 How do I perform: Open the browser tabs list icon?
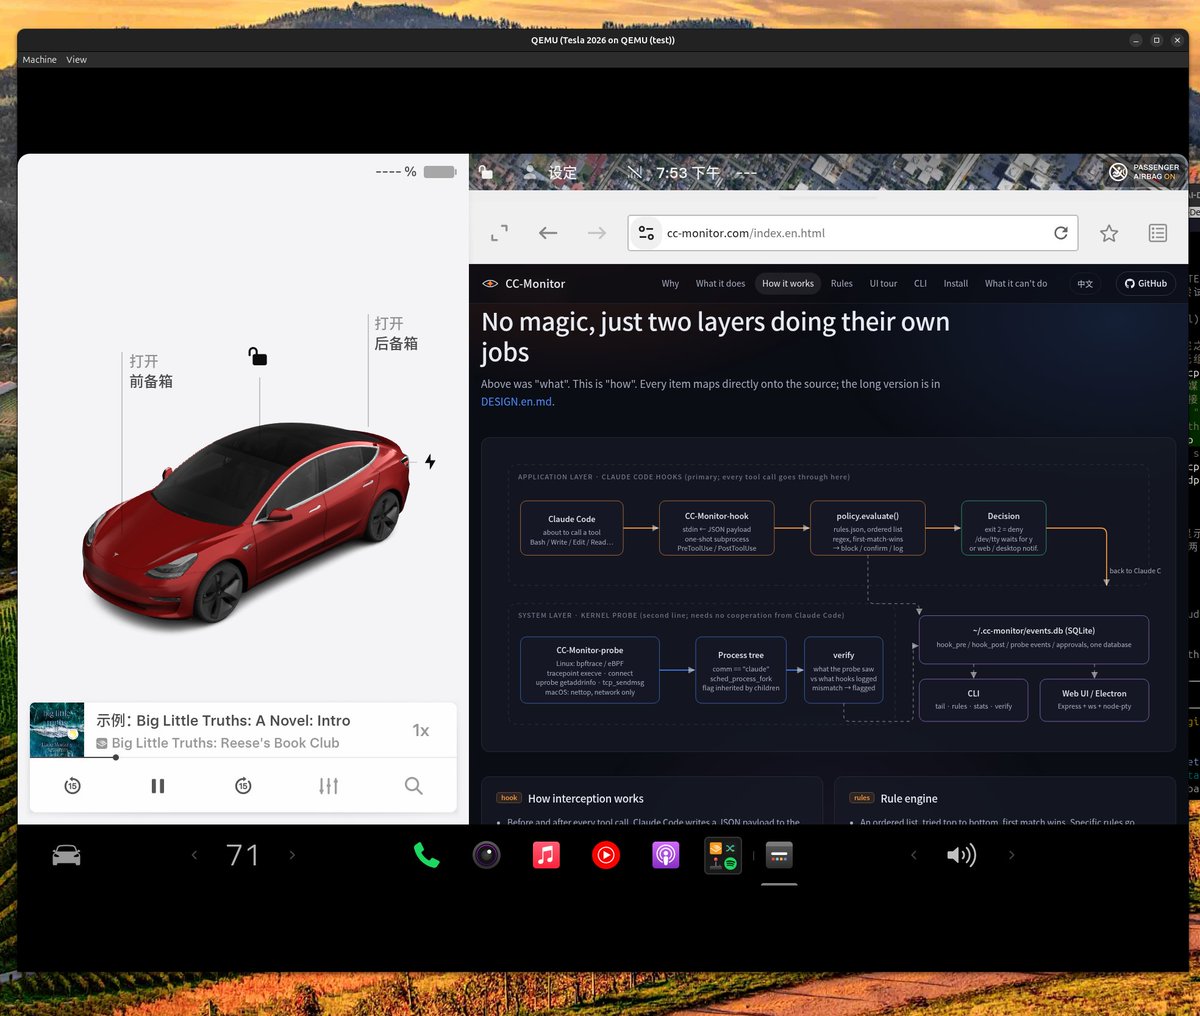pos(1158,233)
